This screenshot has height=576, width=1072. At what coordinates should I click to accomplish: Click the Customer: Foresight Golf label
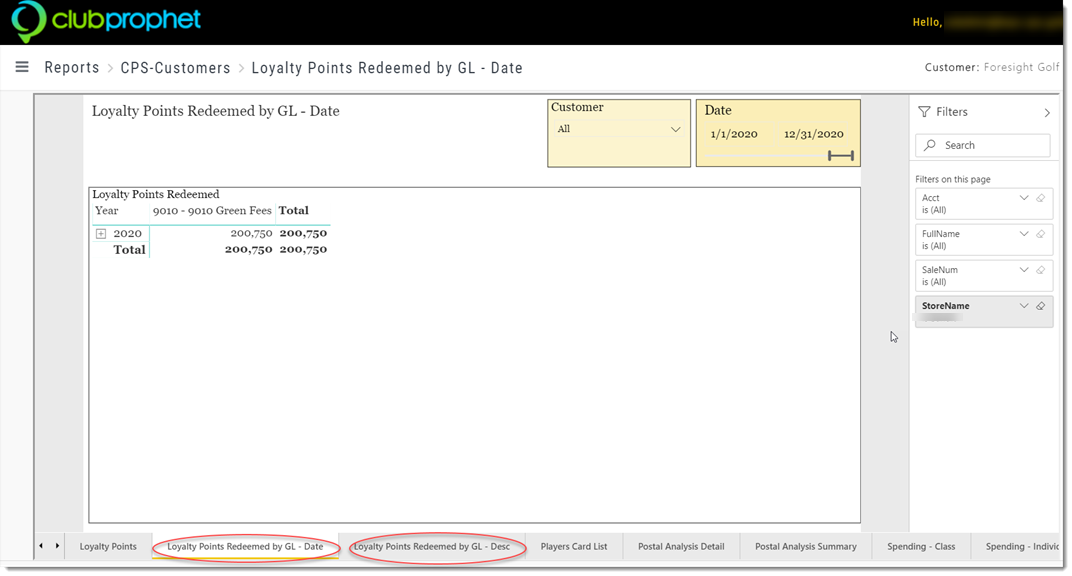(x=991, y=67)
